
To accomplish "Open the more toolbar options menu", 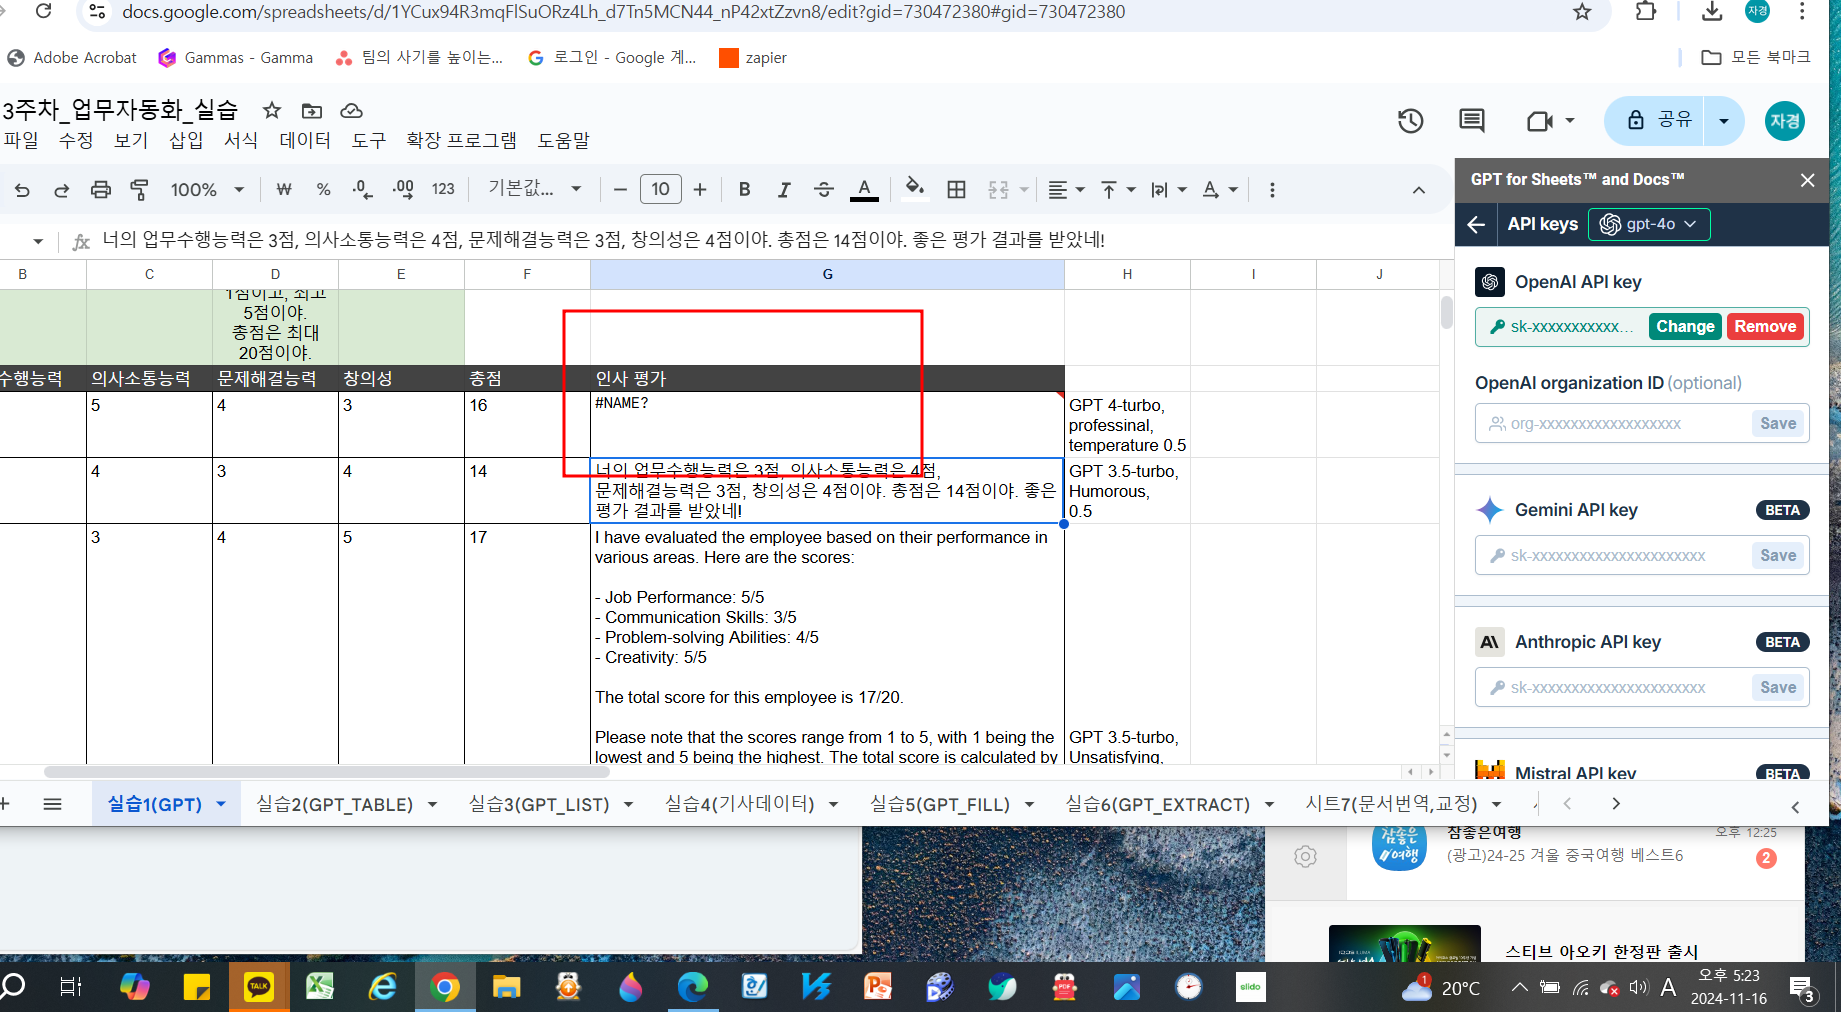I will (1272, 190).
